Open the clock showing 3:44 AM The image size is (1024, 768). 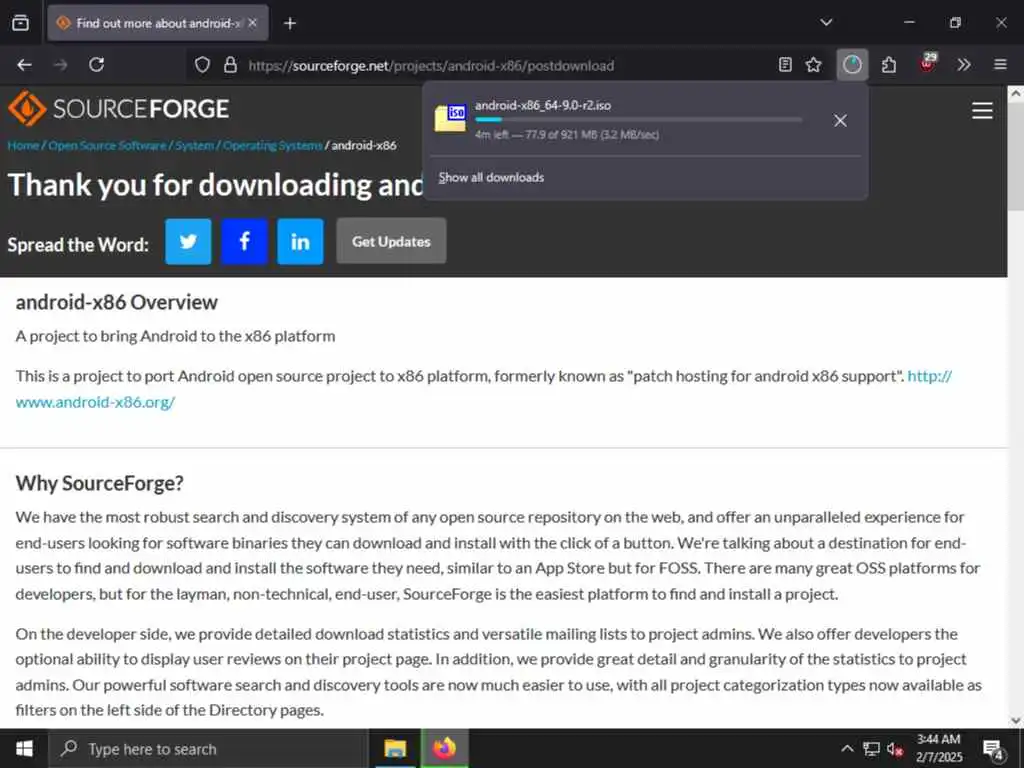(939, 748)
